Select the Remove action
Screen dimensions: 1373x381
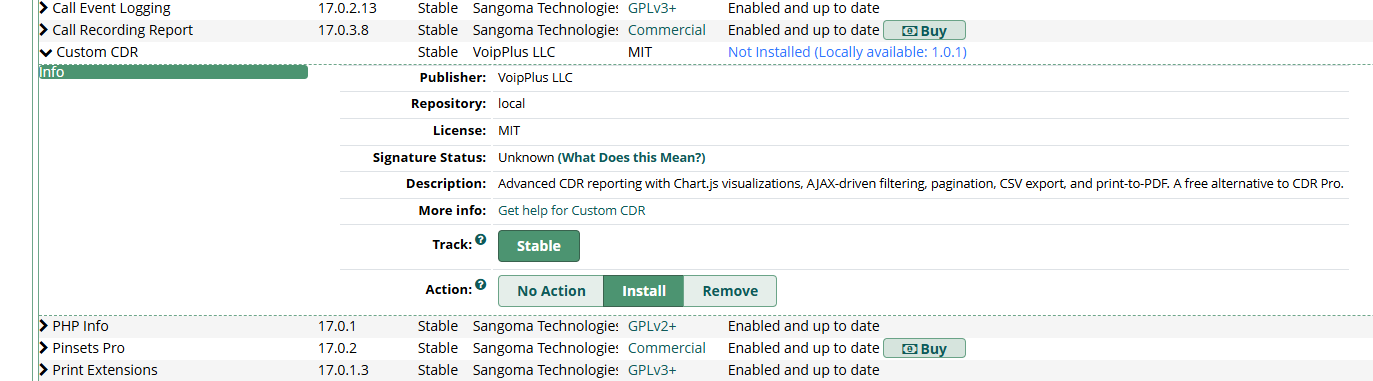730,291
